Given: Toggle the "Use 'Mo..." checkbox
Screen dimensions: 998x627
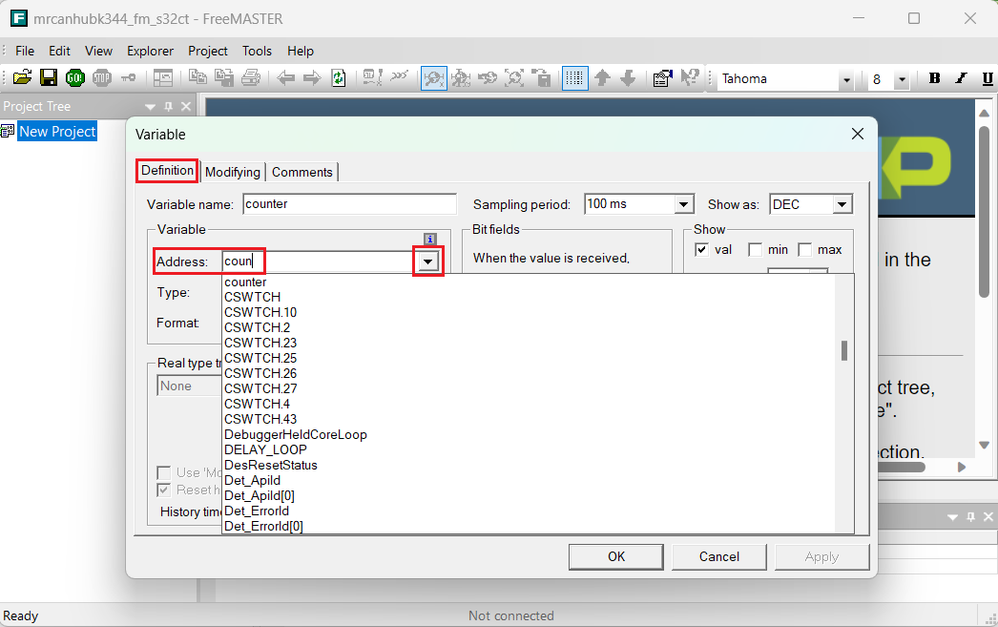Looking at the screenshot, I should tap(164, 472).
